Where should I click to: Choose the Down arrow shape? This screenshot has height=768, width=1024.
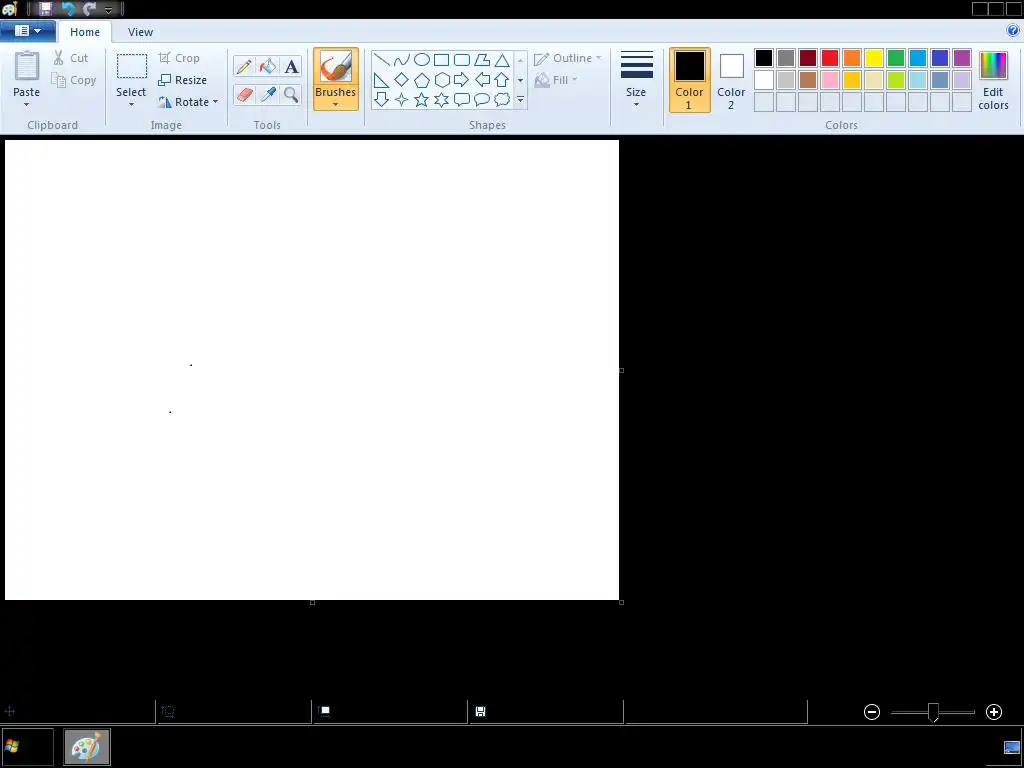381,100
